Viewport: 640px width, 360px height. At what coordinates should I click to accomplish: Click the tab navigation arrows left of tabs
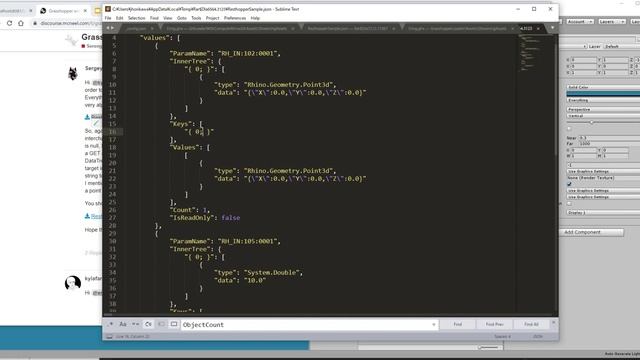click(x=110, y=28)
